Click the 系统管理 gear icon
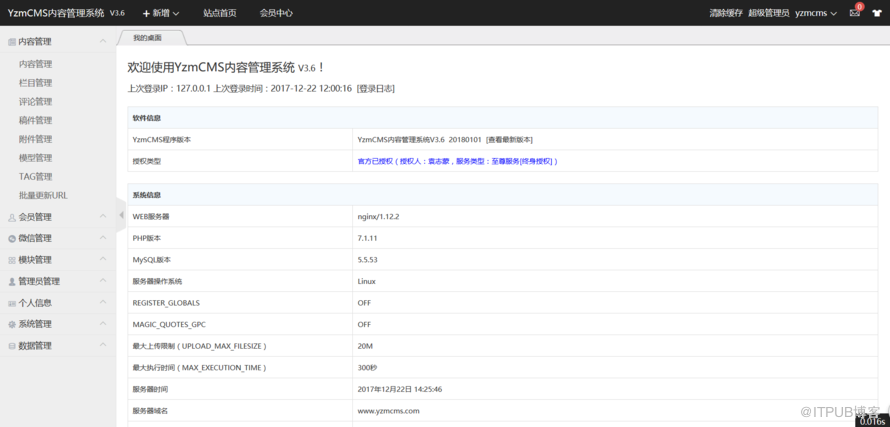 (12, 324)
